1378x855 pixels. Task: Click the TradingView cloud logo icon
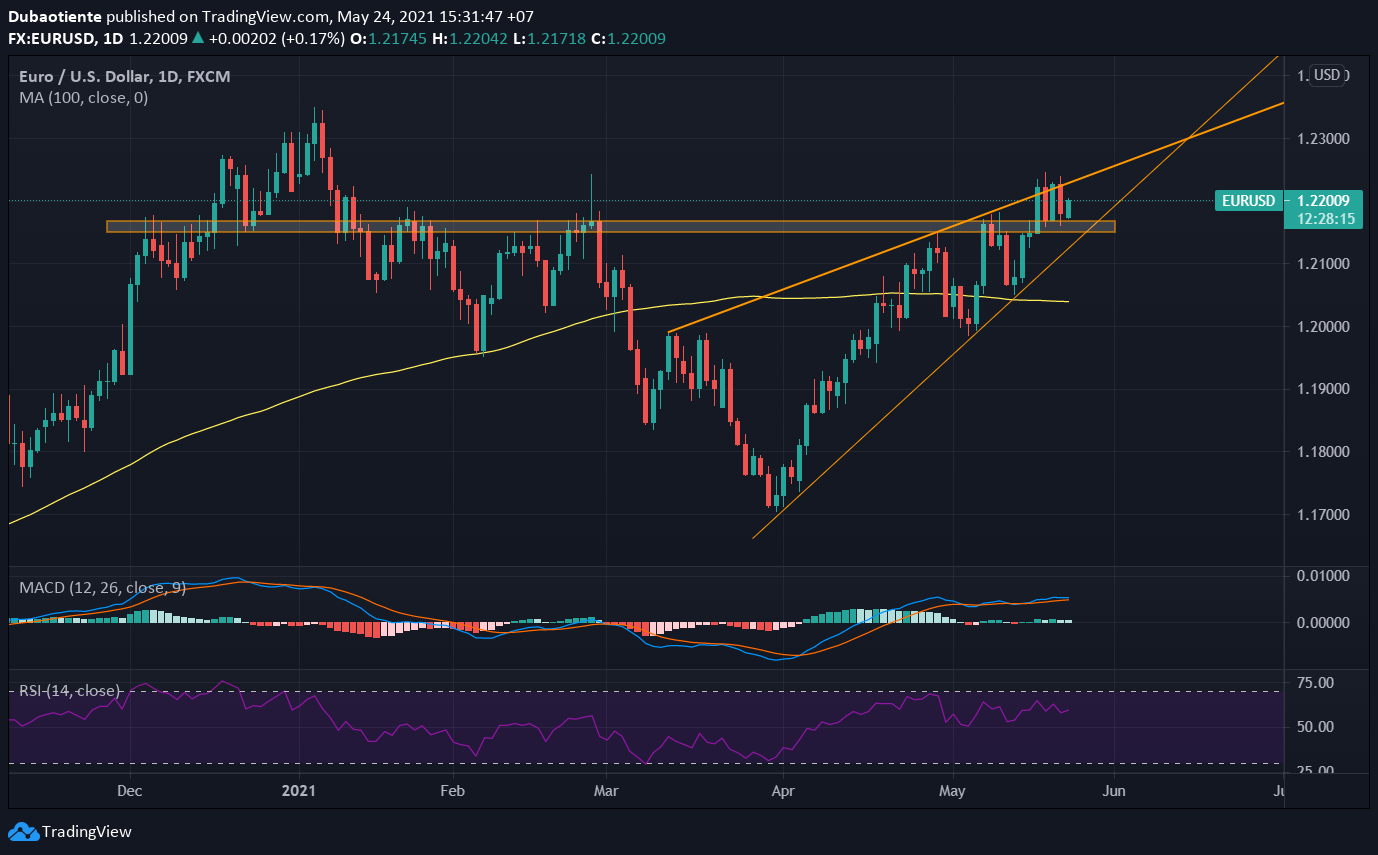pos(23,831)
